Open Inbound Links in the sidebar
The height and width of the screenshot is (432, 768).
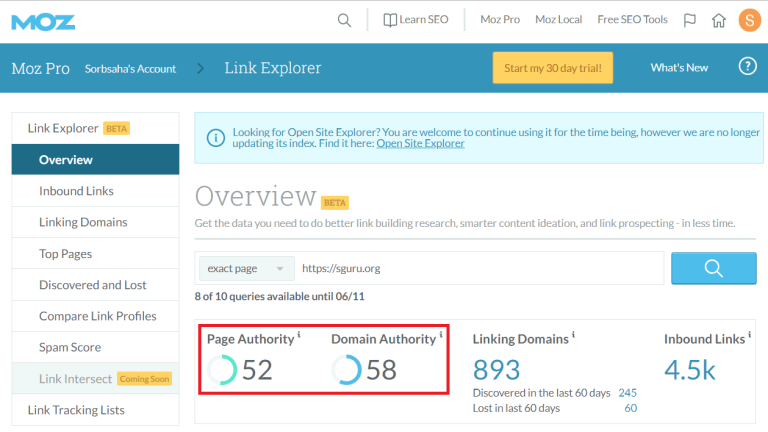96,191
